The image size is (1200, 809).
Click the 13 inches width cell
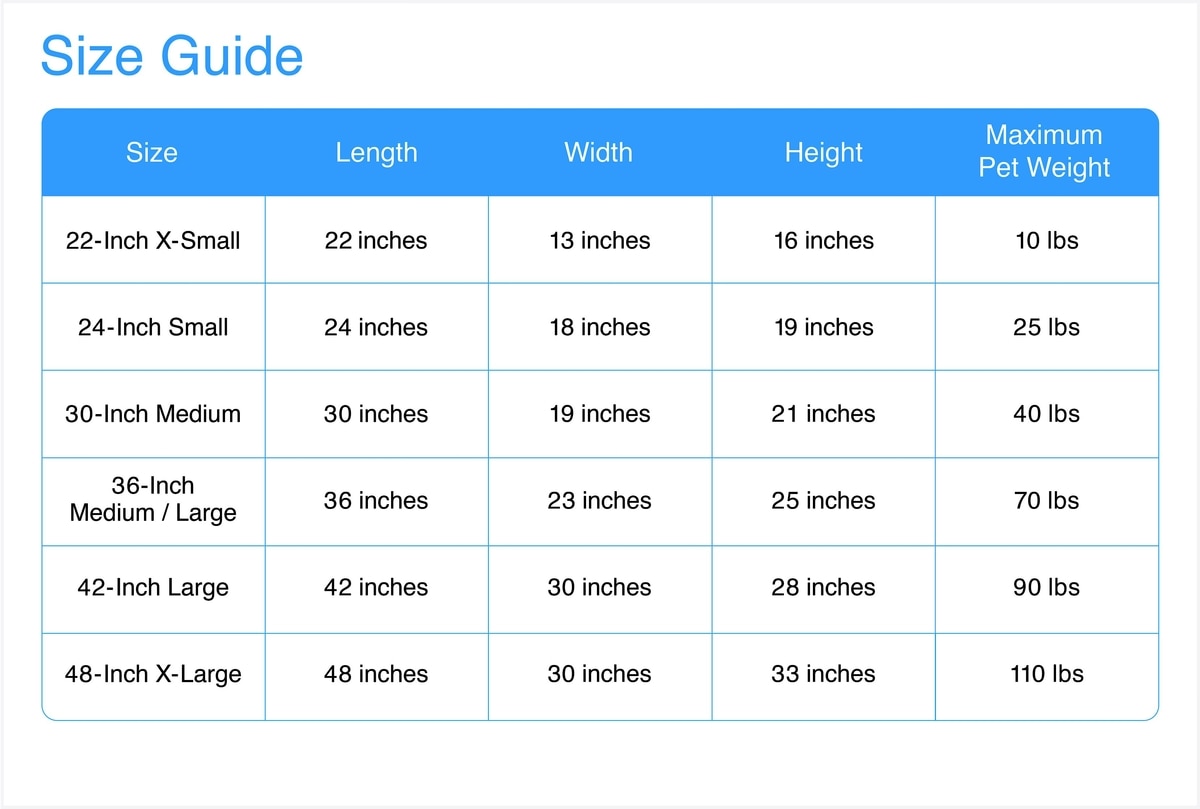599,241
